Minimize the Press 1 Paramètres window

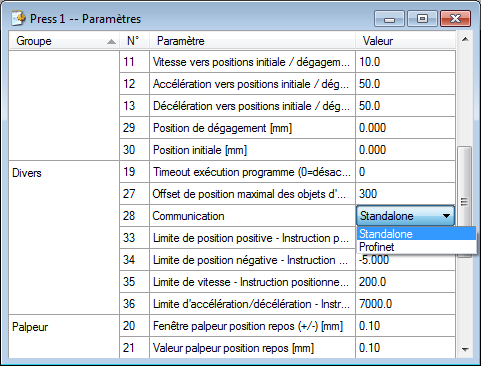[x=389, y=18]
